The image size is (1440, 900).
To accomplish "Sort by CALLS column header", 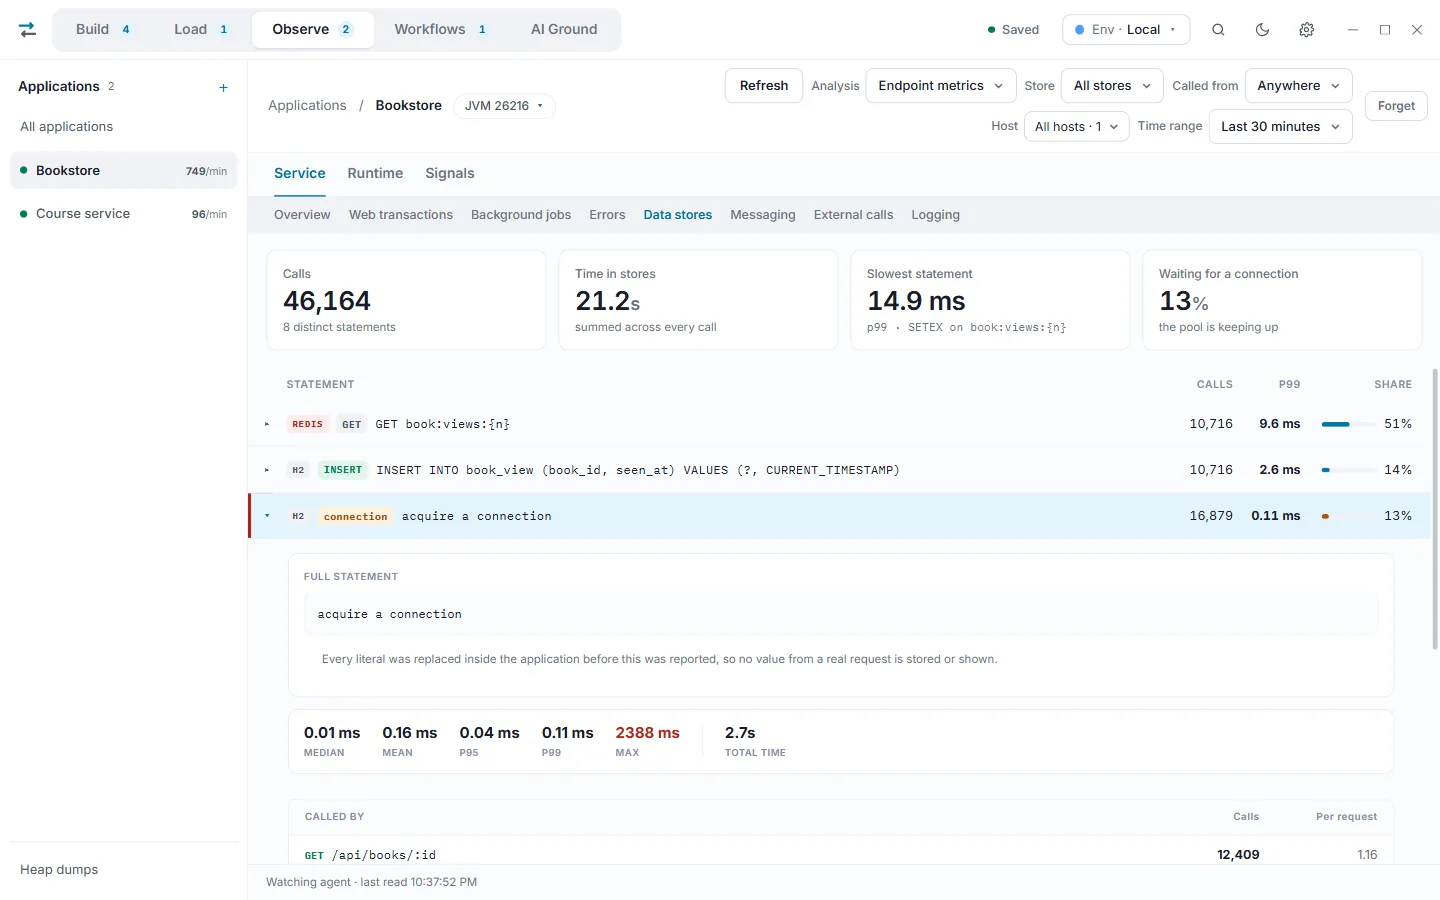I will (x=1214, y=385).
